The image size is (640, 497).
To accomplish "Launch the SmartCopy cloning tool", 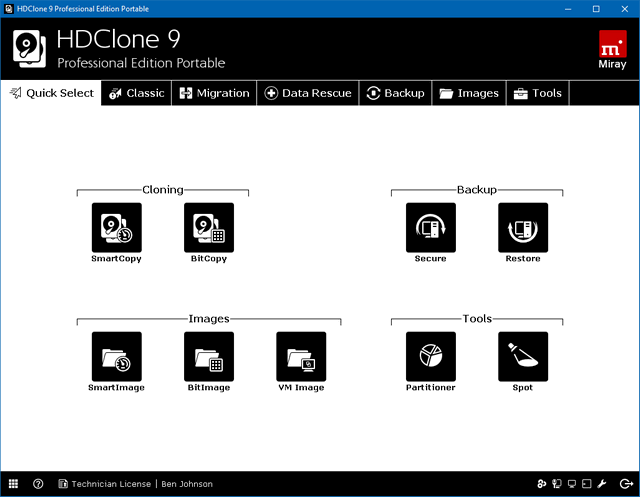I will tap(116, 228).
